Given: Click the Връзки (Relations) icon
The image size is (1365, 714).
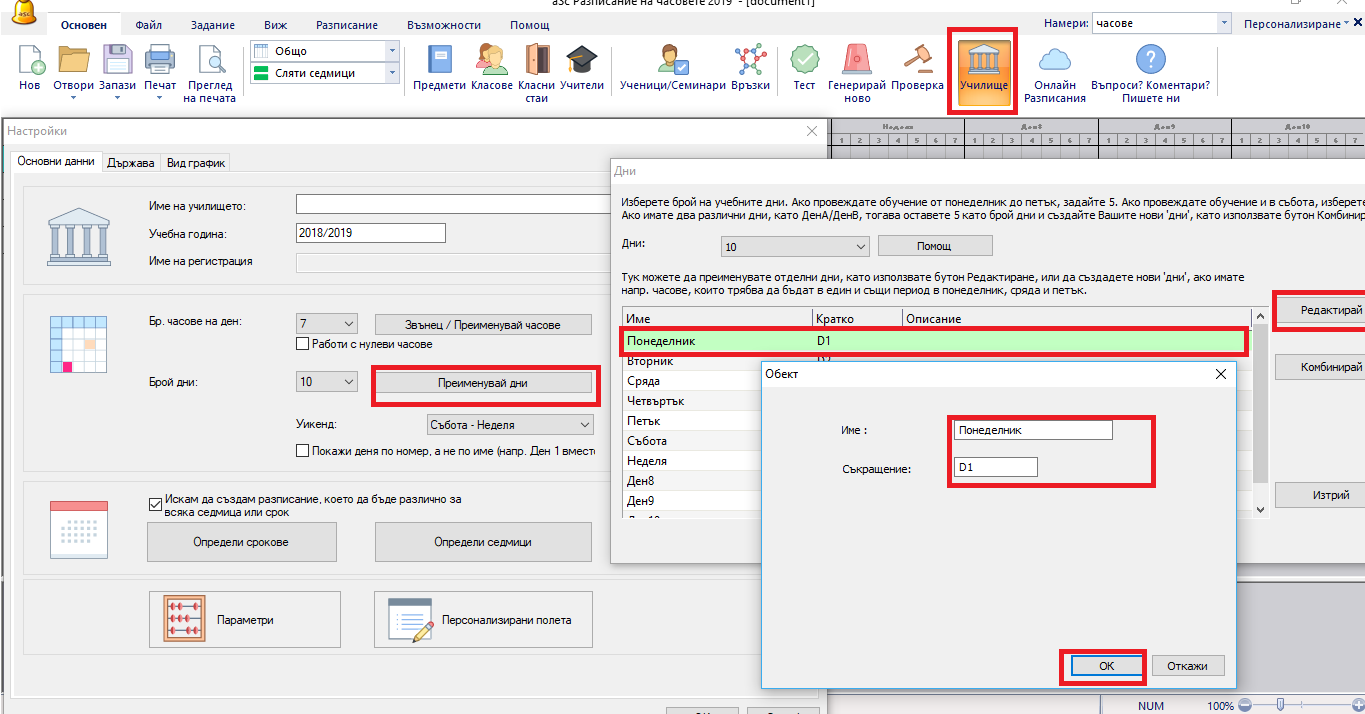Looking at the screenshot, I should pos(750,62).
